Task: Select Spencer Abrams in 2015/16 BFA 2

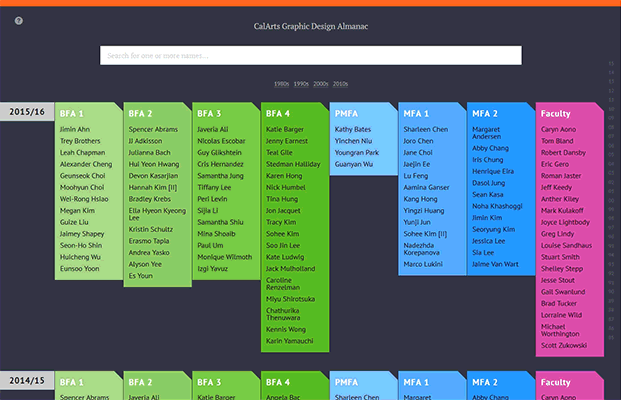Action: coord(154,130)
